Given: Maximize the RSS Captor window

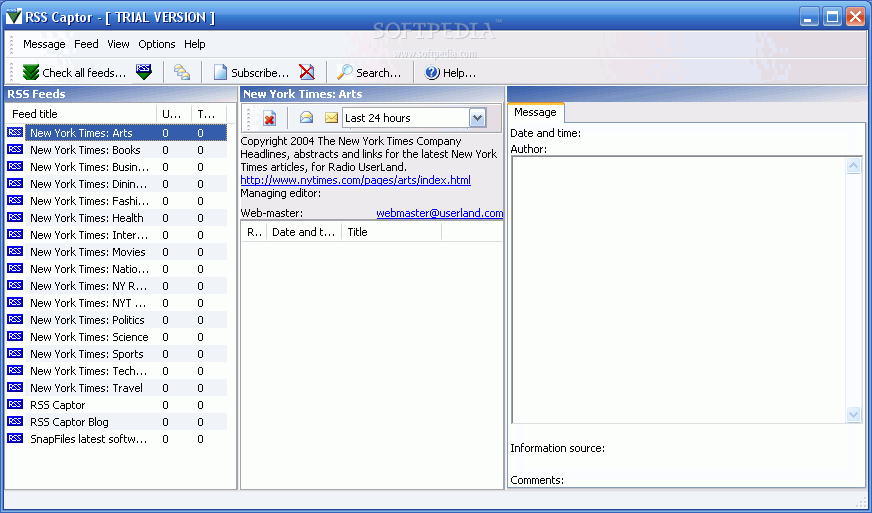Looking at the screenshot, I should point(833,17).
